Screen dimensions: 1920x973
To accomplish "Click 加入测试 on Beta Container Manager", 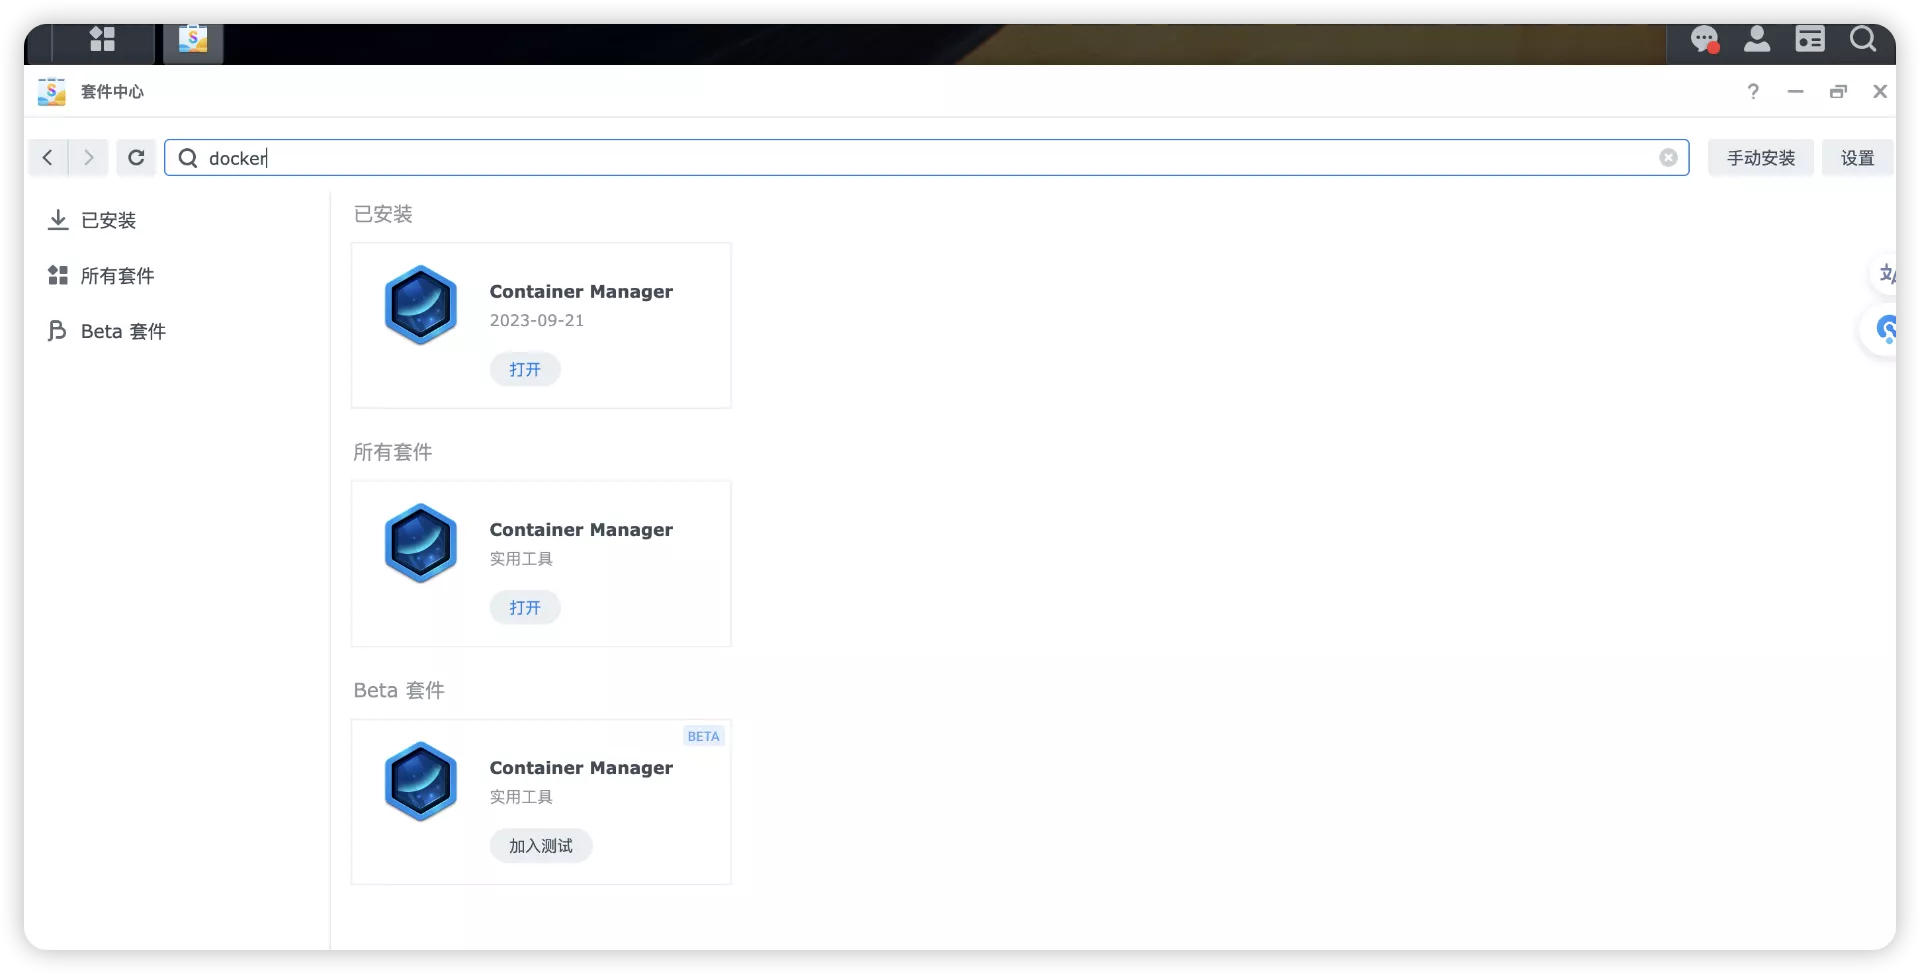I will [541, 845].
